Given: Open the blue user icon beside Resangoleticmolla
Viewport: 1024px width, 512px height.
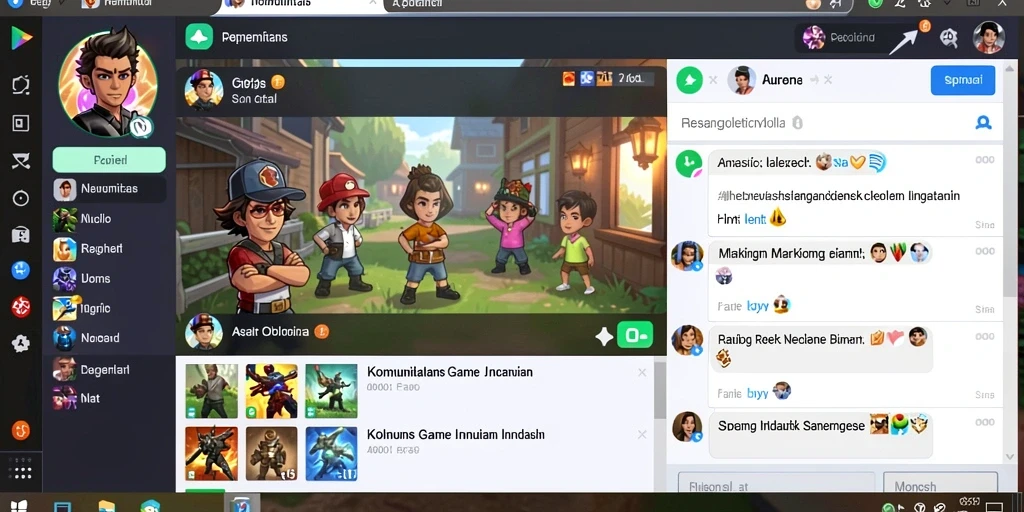Looking at the screenshot, I should (982, 122).
